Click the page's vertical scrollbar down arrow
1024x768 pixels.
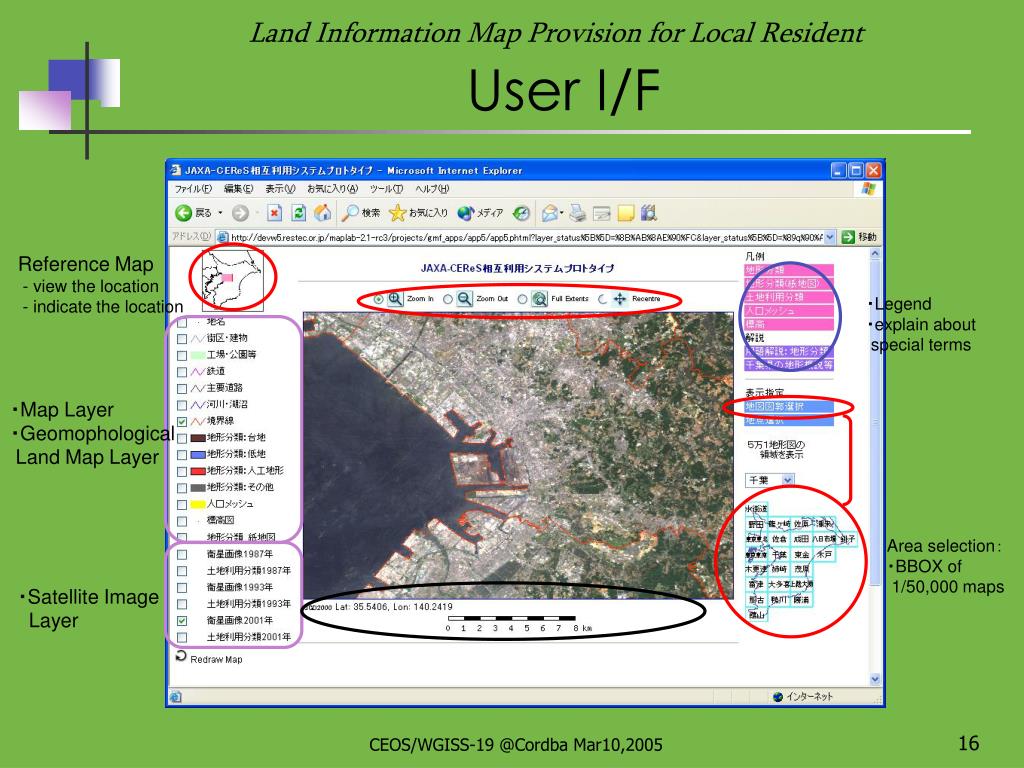coord(875,679)
